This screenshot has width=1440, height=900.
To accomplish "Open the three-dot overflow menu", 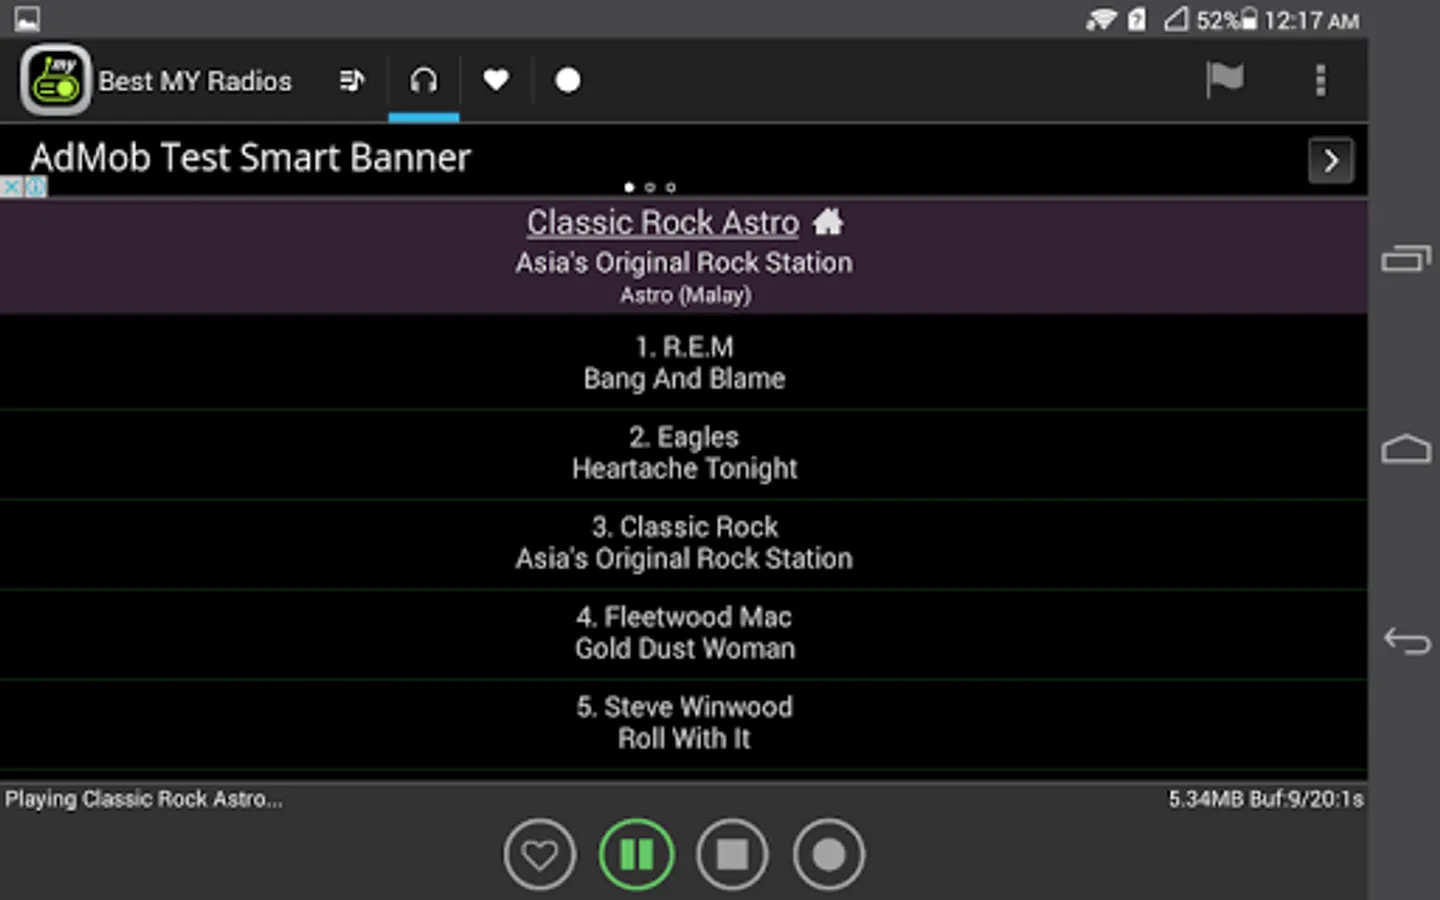I will [1320, 80].
